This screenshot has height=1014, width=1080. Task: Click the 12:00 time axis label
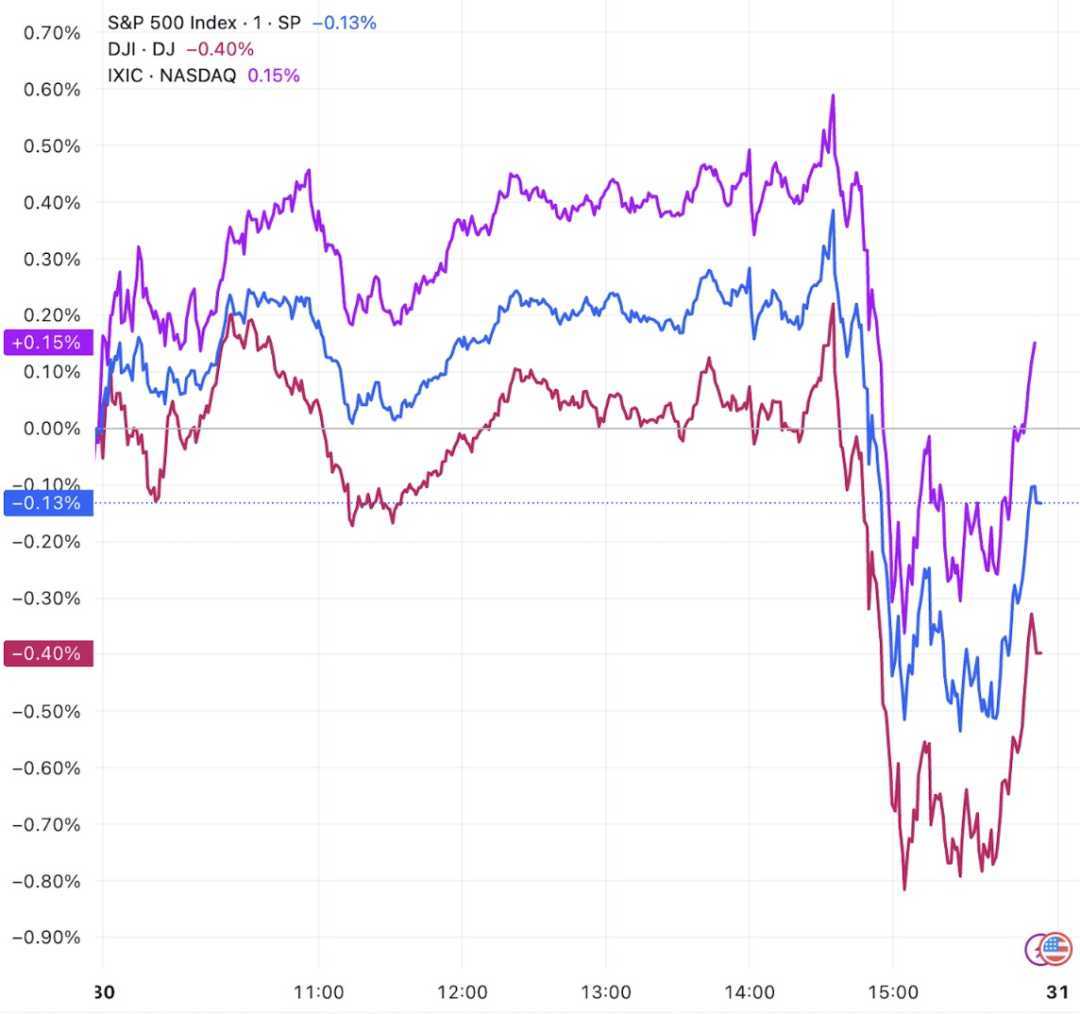[x=462, y=992]
